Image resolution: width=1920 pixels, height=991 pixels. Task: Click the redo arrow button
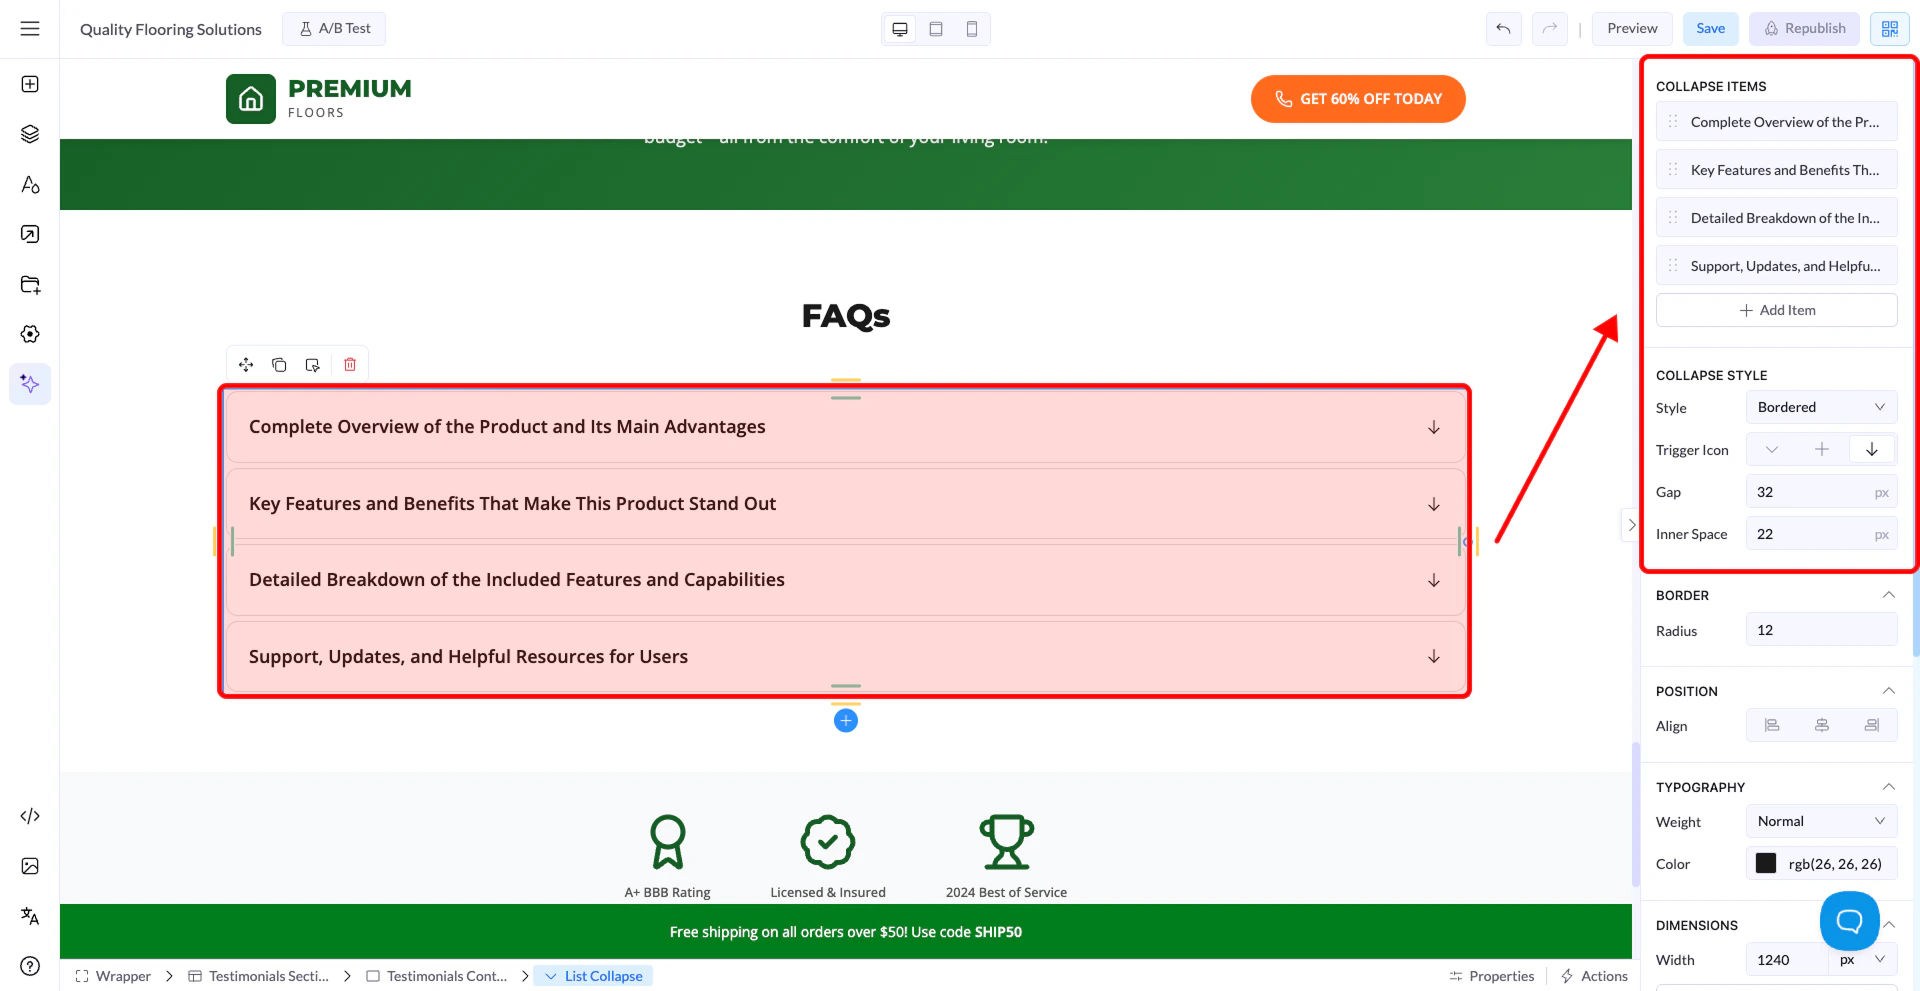click(1549, 29)
